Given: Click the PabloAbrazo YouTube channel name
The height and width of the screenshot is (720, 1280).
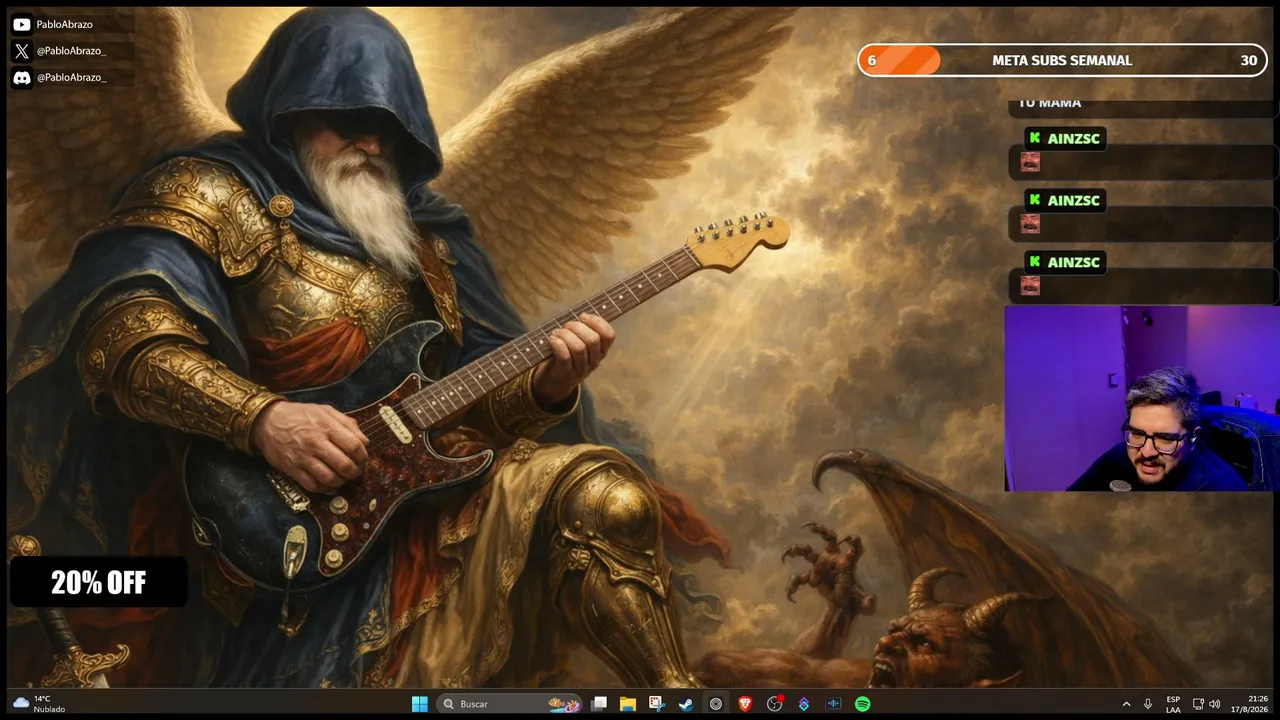Looking at the screenshot, I should (x=65, y=24).
